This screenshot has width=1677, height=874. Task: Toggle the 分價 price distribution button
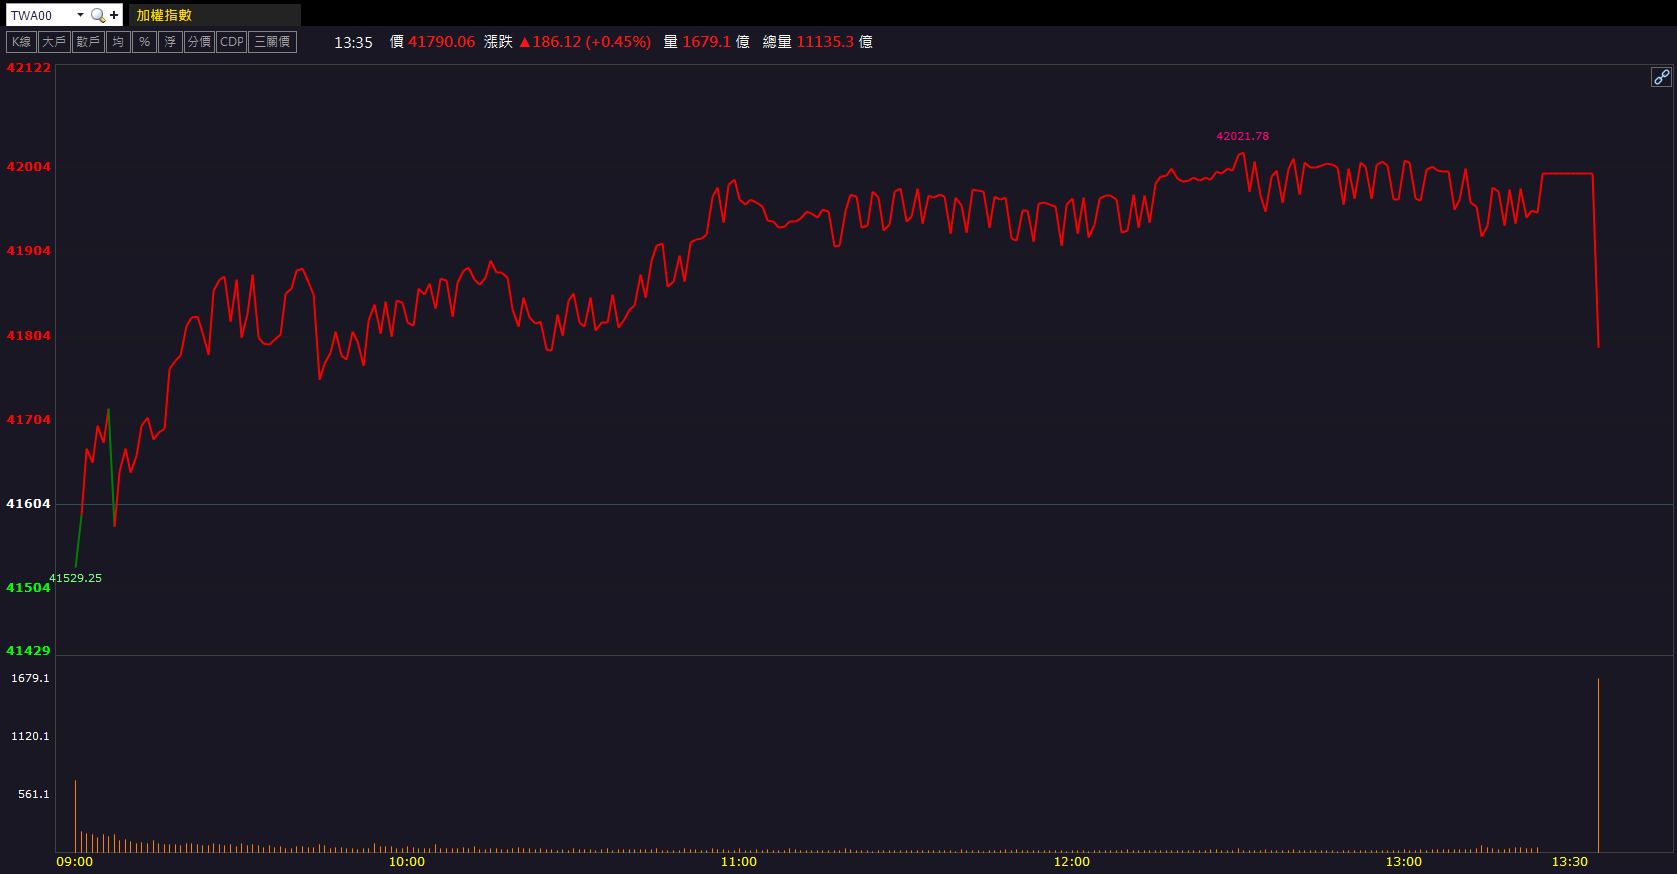tap(199, 42)
